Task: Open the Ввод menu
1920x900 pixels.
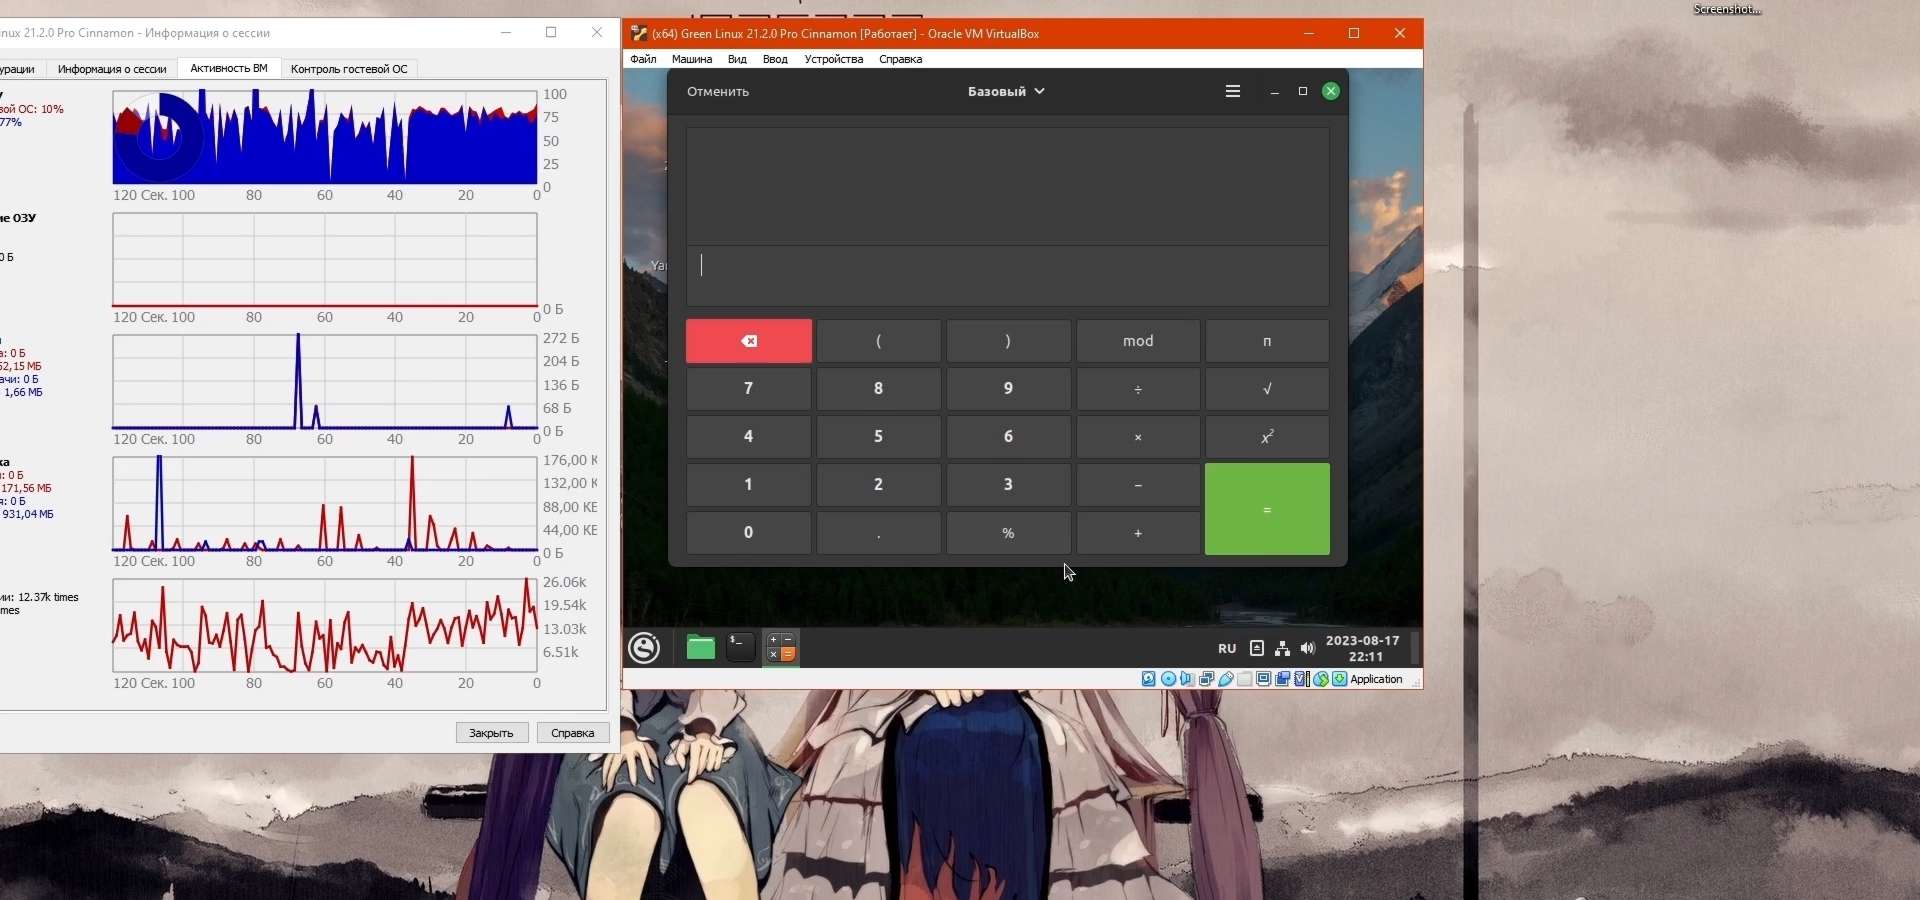Action: click(x=775, y=59)
